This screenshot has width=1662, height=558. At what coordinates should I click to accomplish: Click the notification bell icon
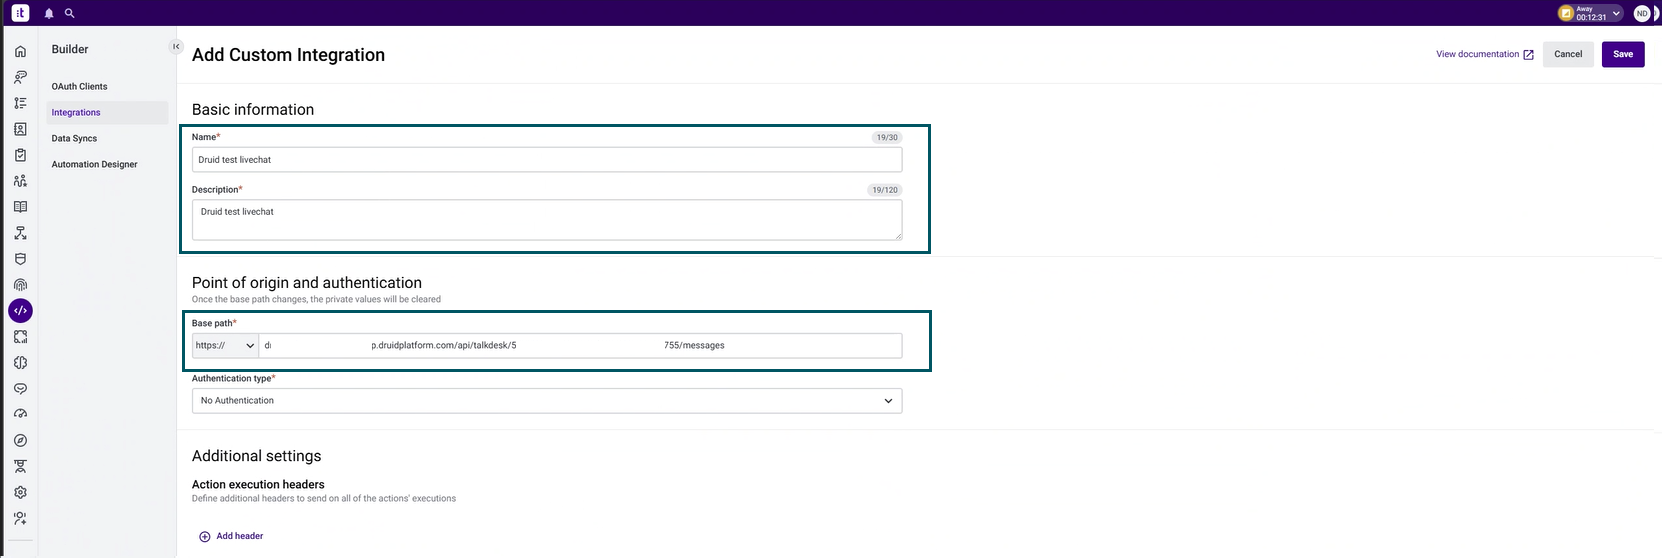pos(49,13)
